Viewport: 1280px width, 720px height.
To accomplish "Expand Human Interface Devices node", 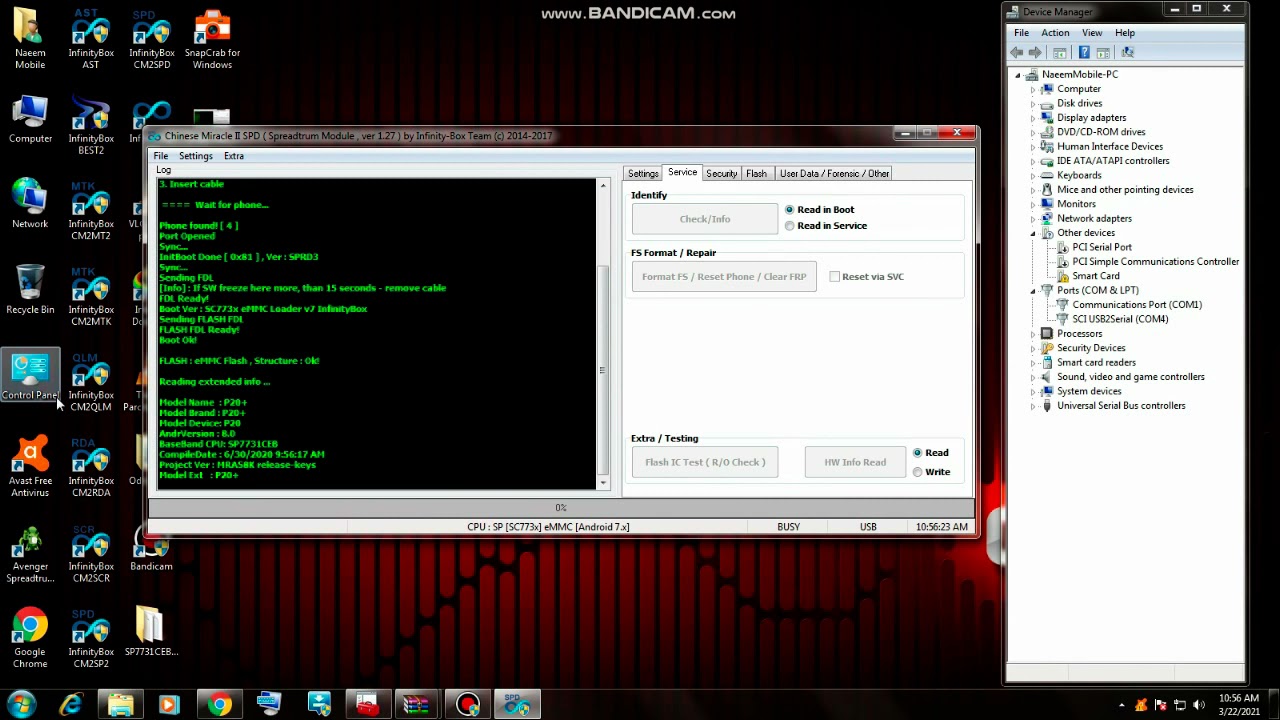I will [1033, 147].
